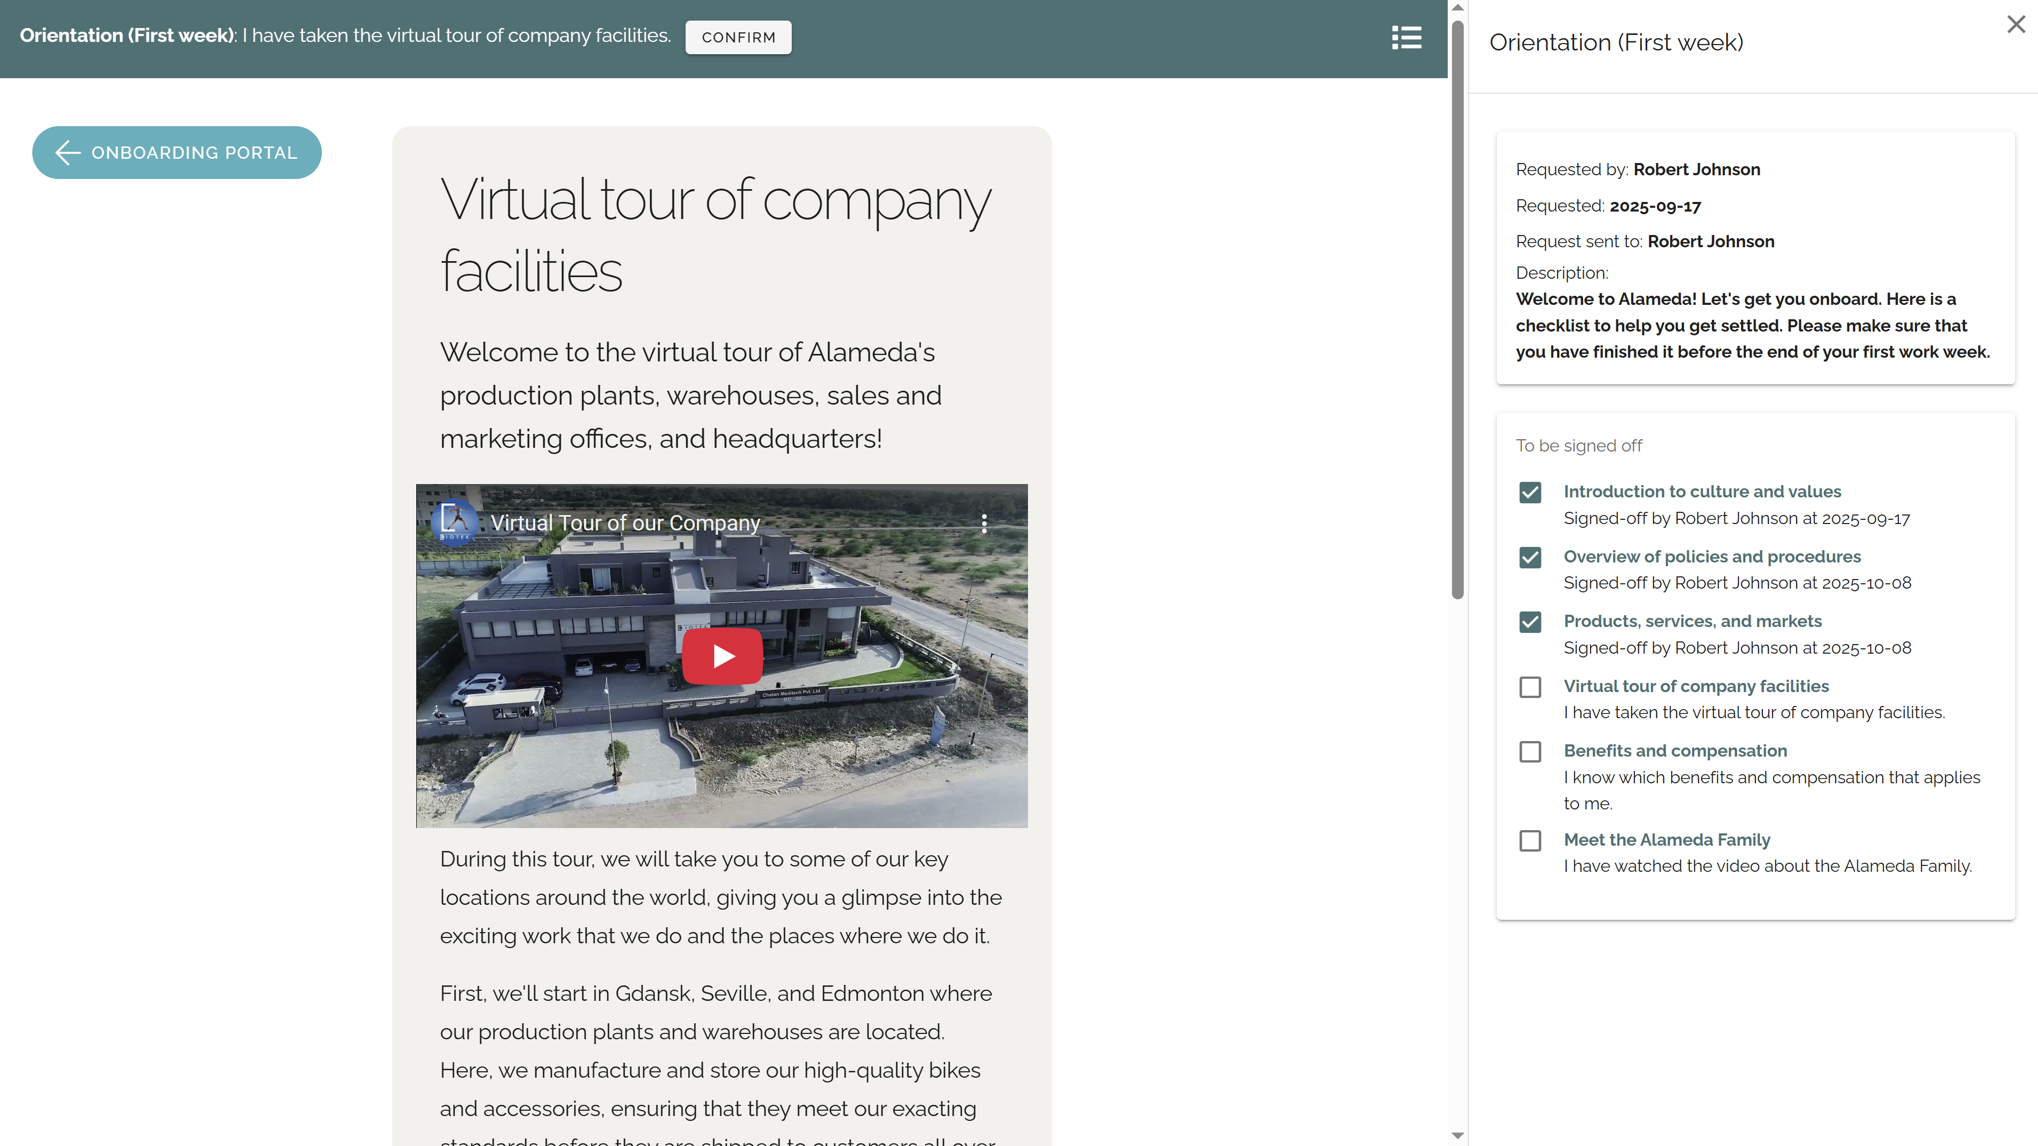2038x1146 pixels.
Task: Open 'Virtual tour of company facilities' checklist item
Action: 1696,686
